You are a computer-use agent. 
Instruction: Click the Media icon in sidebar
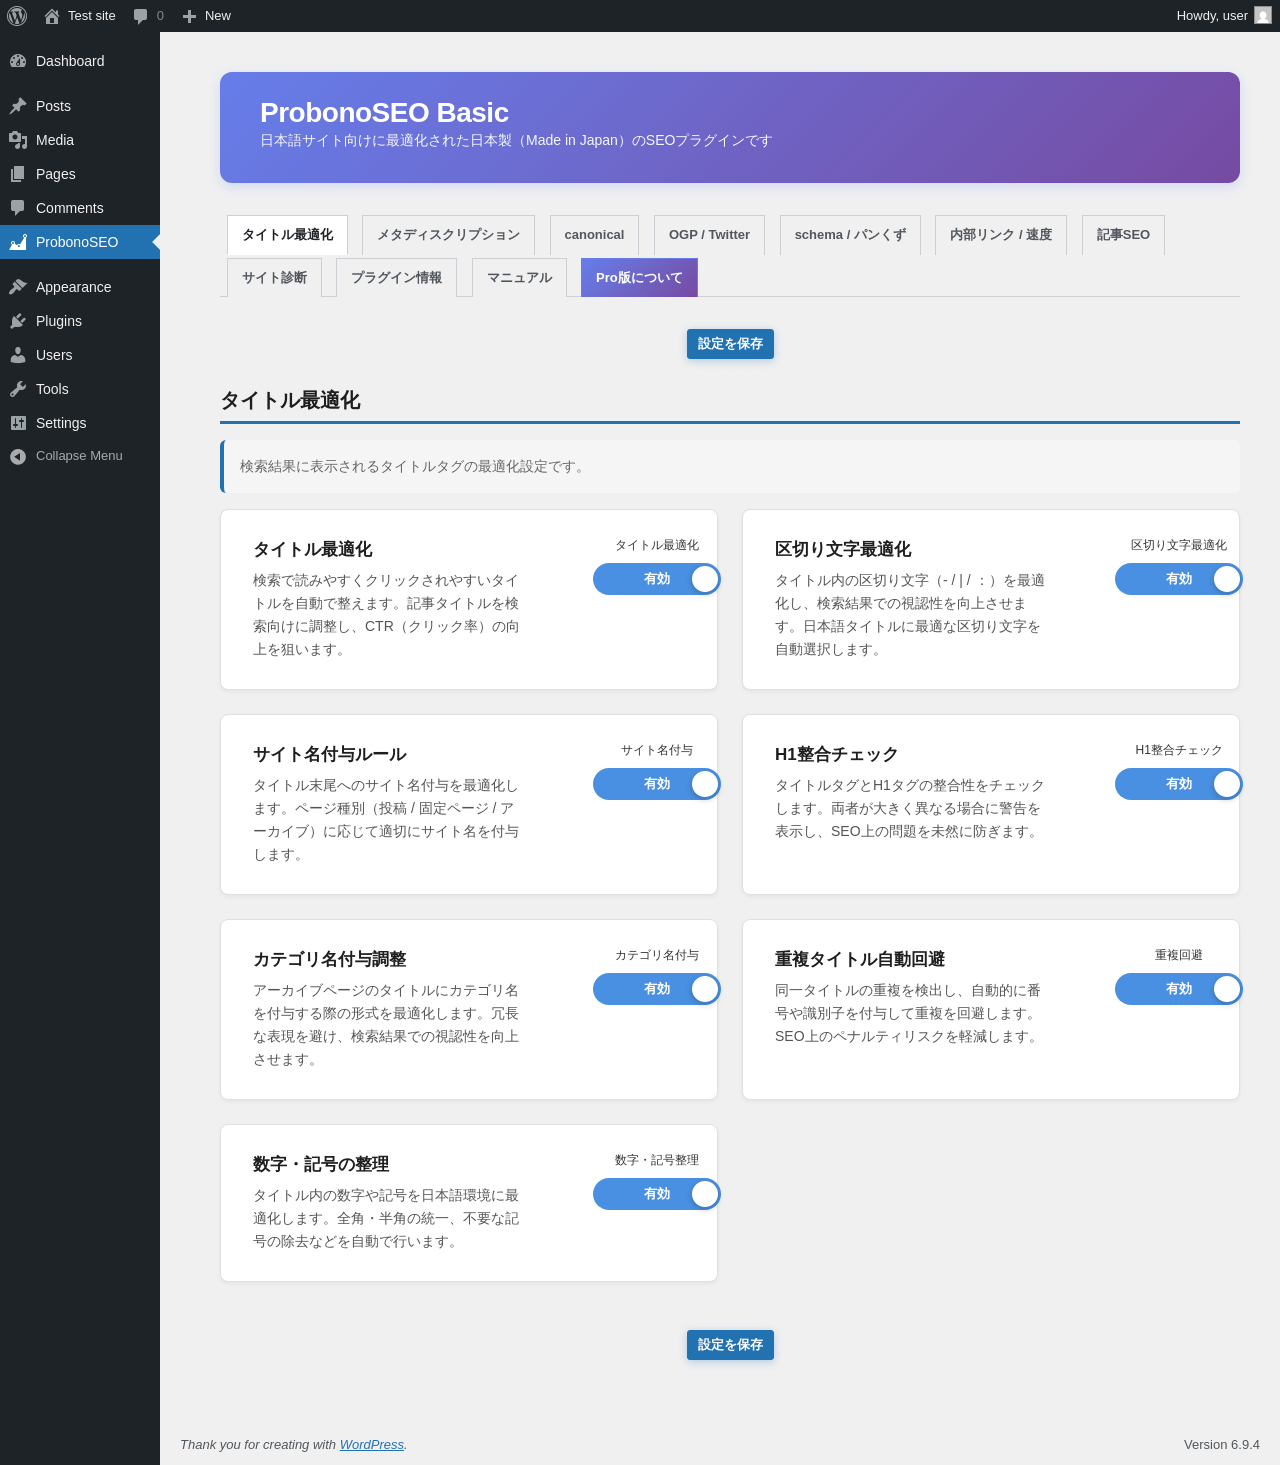tap(18, 140)
